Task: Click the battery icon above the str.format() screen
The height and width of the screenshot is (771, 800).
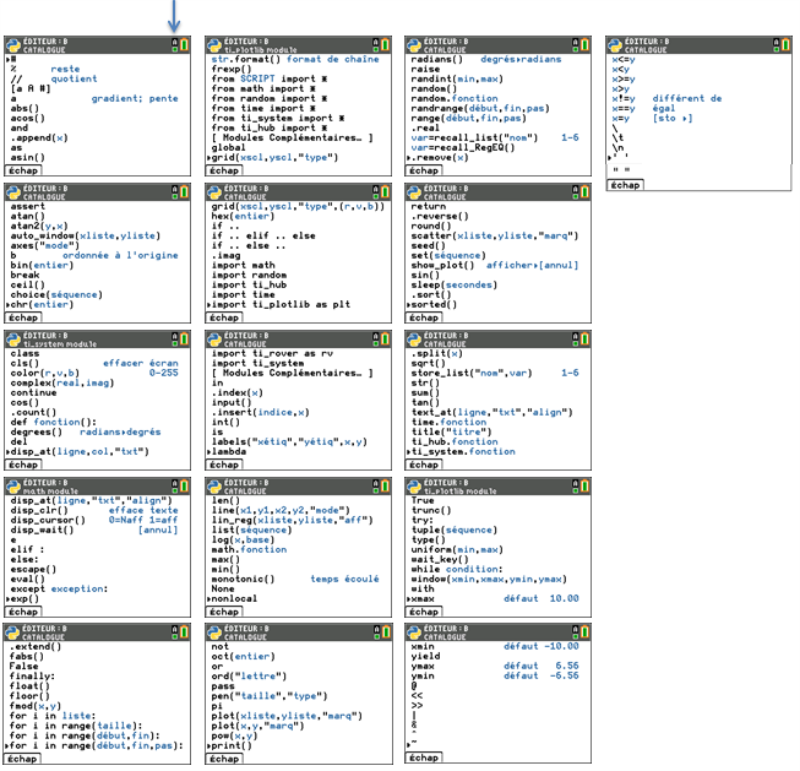Action: click(x=386, y=43)
